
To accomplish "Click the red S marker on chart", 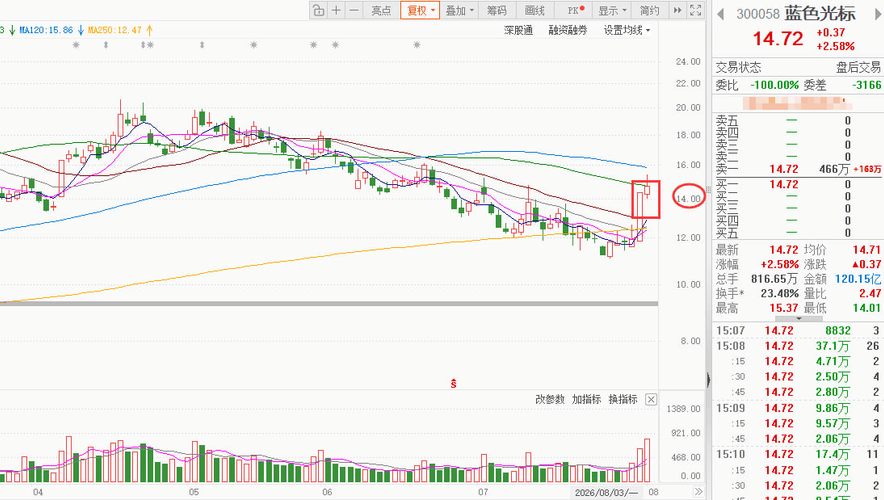I will coord(453,384).
